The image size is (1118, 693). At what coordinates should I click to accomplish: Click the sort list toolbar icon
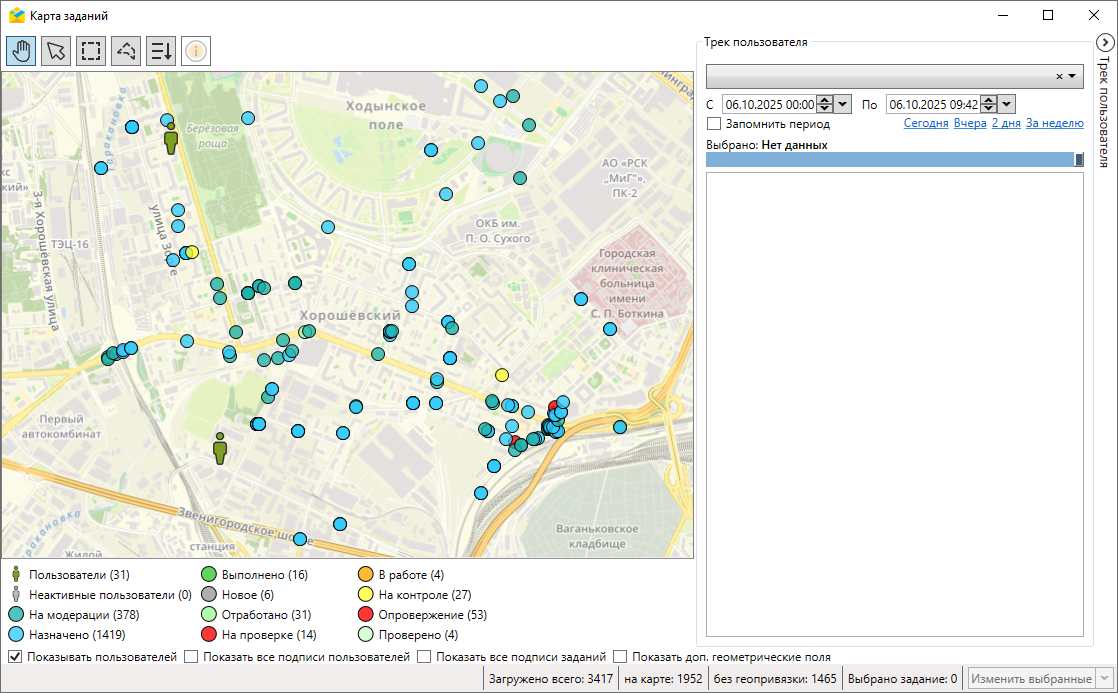pyautogui.click(x=161, y=50)
